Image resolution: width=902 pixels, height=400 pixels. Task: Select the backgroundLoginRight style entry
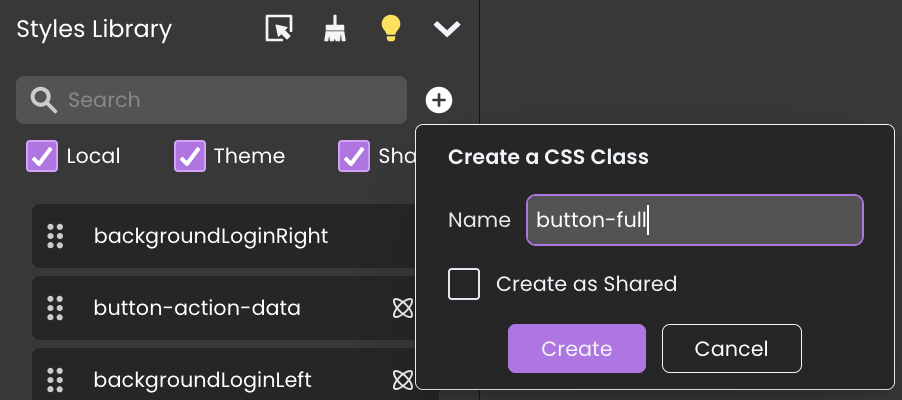click(x=211, y=237)
